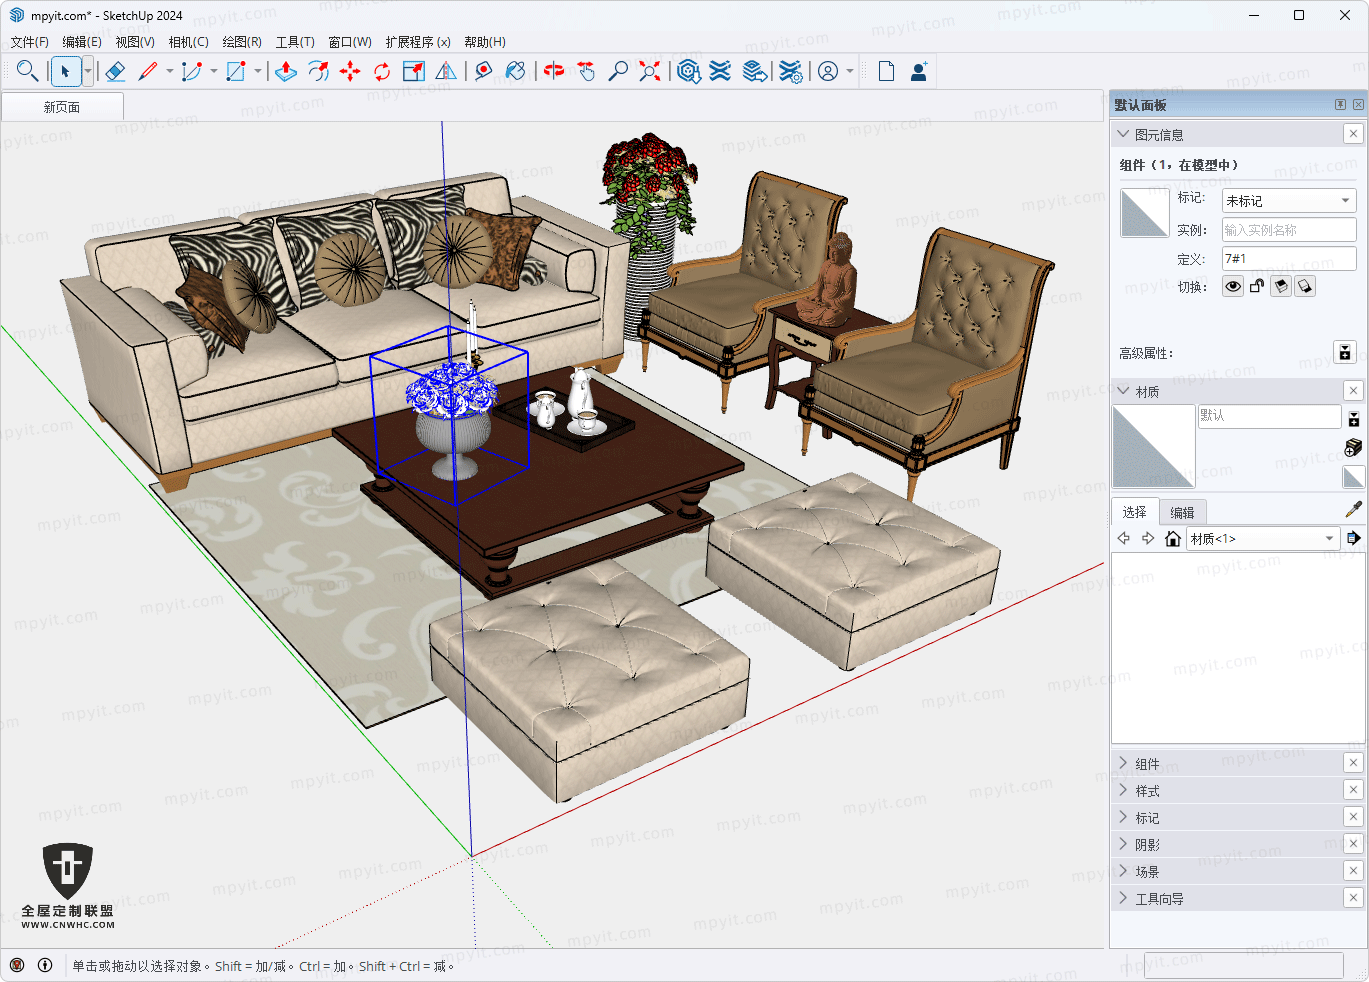Choose the Zoom Extents tool
The height and width of the screenshot is (982, 1369).
click(650, 71)
